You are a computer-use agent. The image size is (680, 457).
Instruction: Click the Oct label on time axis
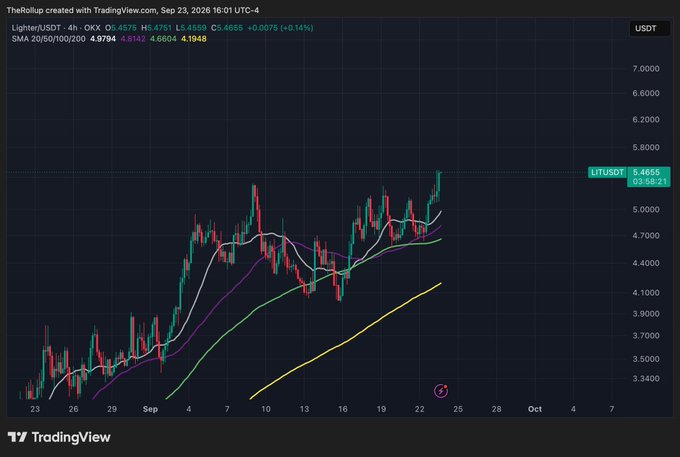click(x=535, y=409)
